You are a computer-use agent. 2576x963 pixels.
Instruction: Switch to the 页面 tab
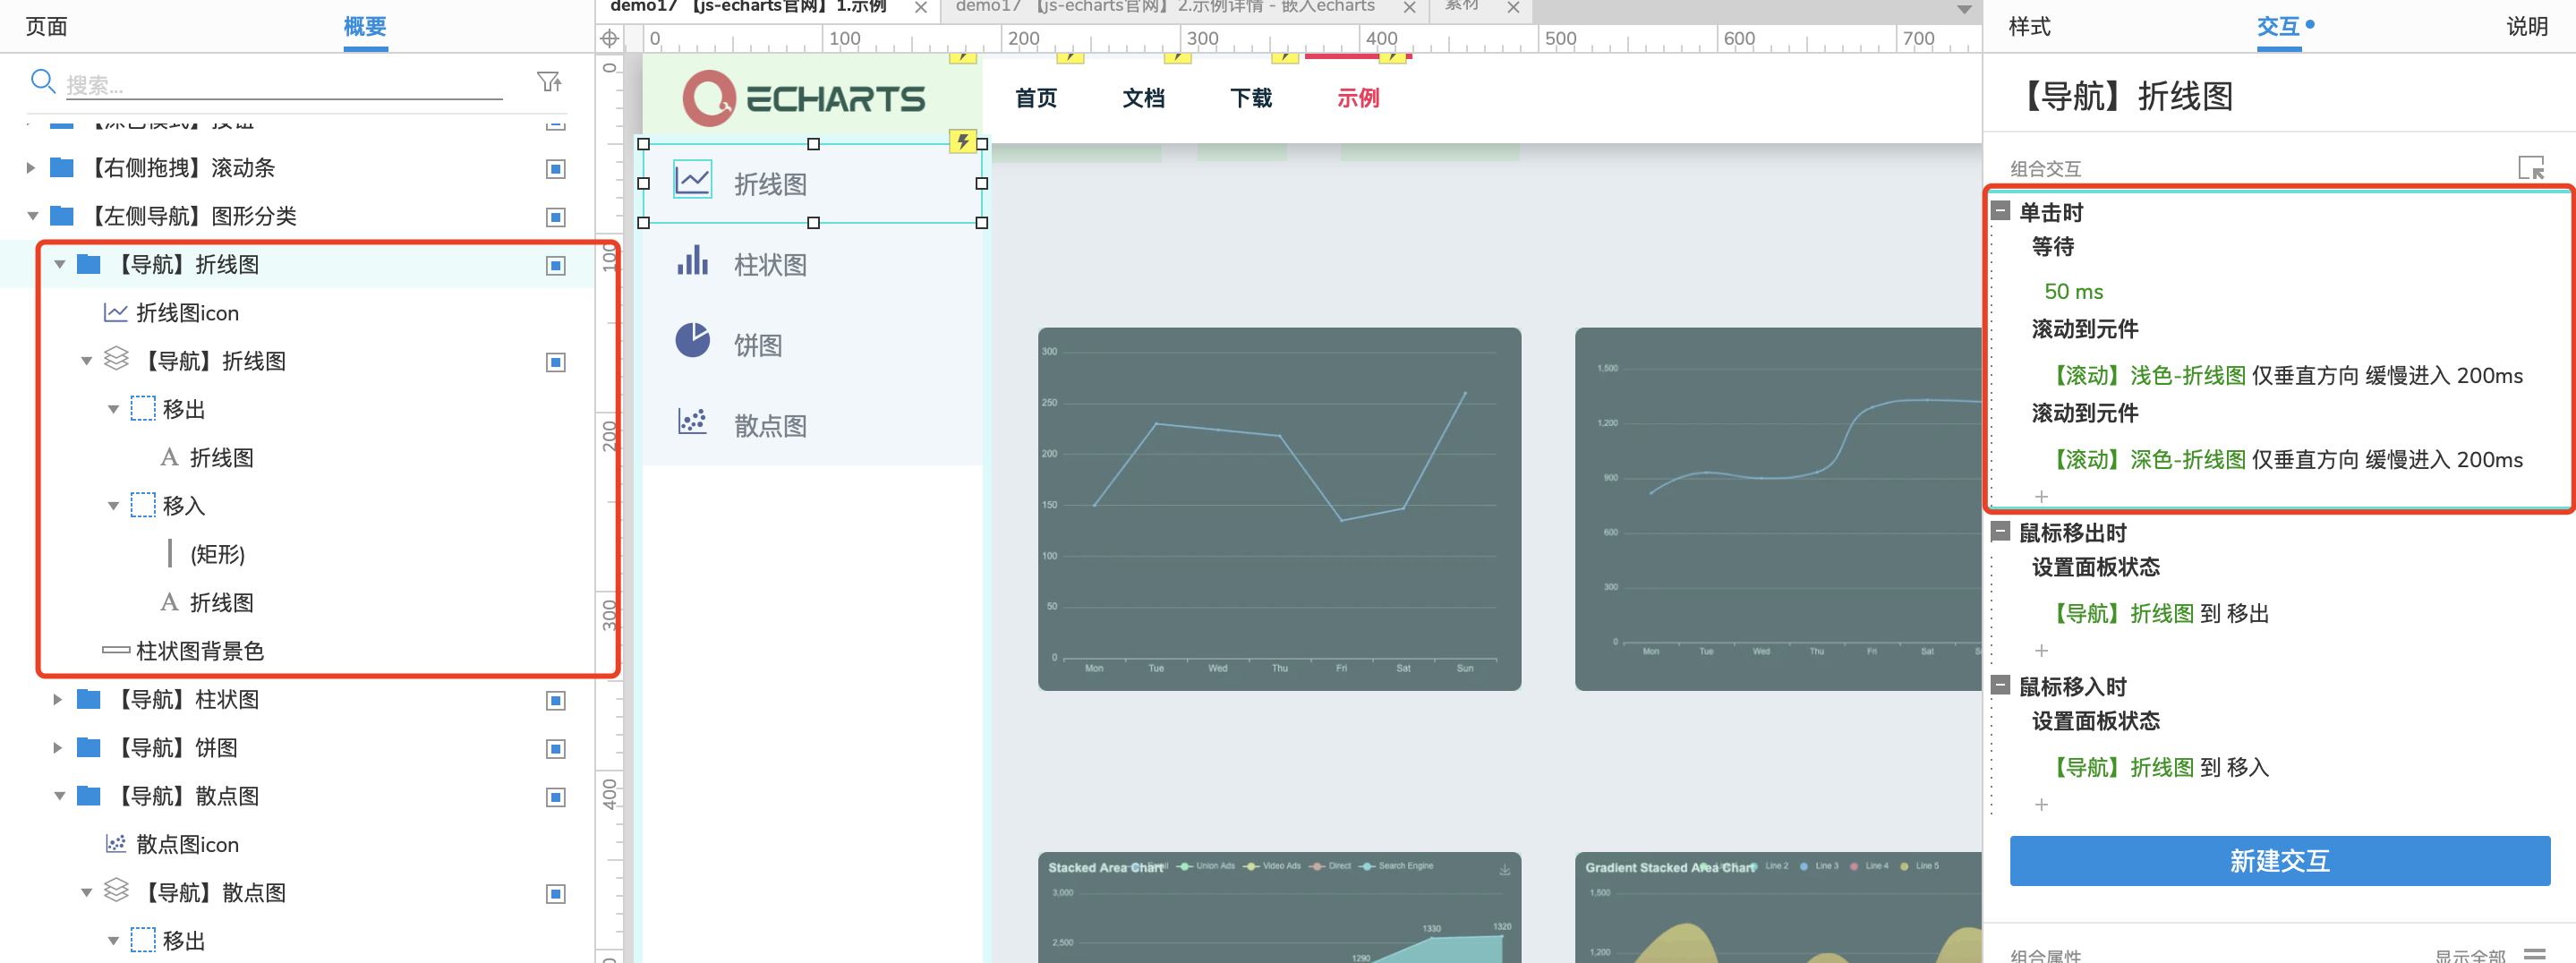46,26
